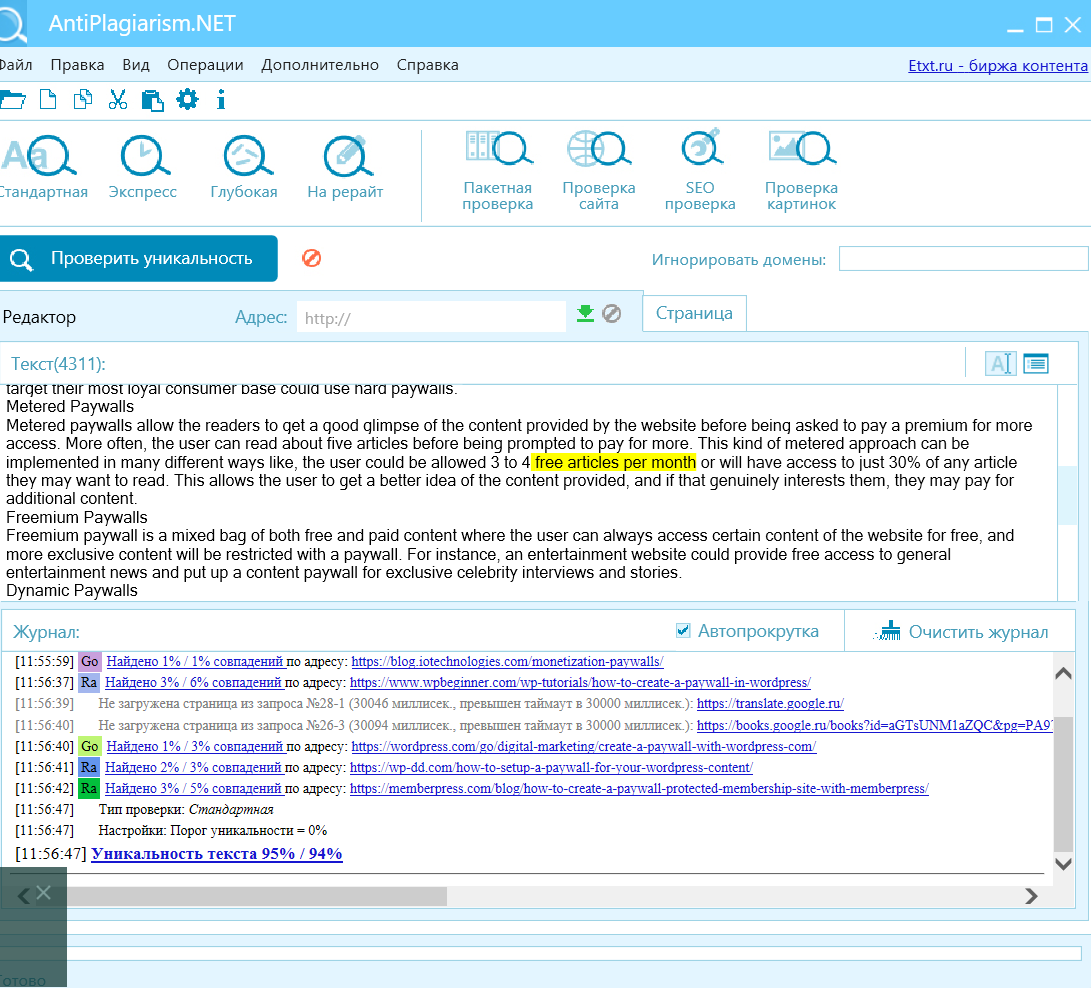The width and height of the screenshot is (1091, 988).
Task: Cut text with the scissors icon
Action: (x=118, y=99)
